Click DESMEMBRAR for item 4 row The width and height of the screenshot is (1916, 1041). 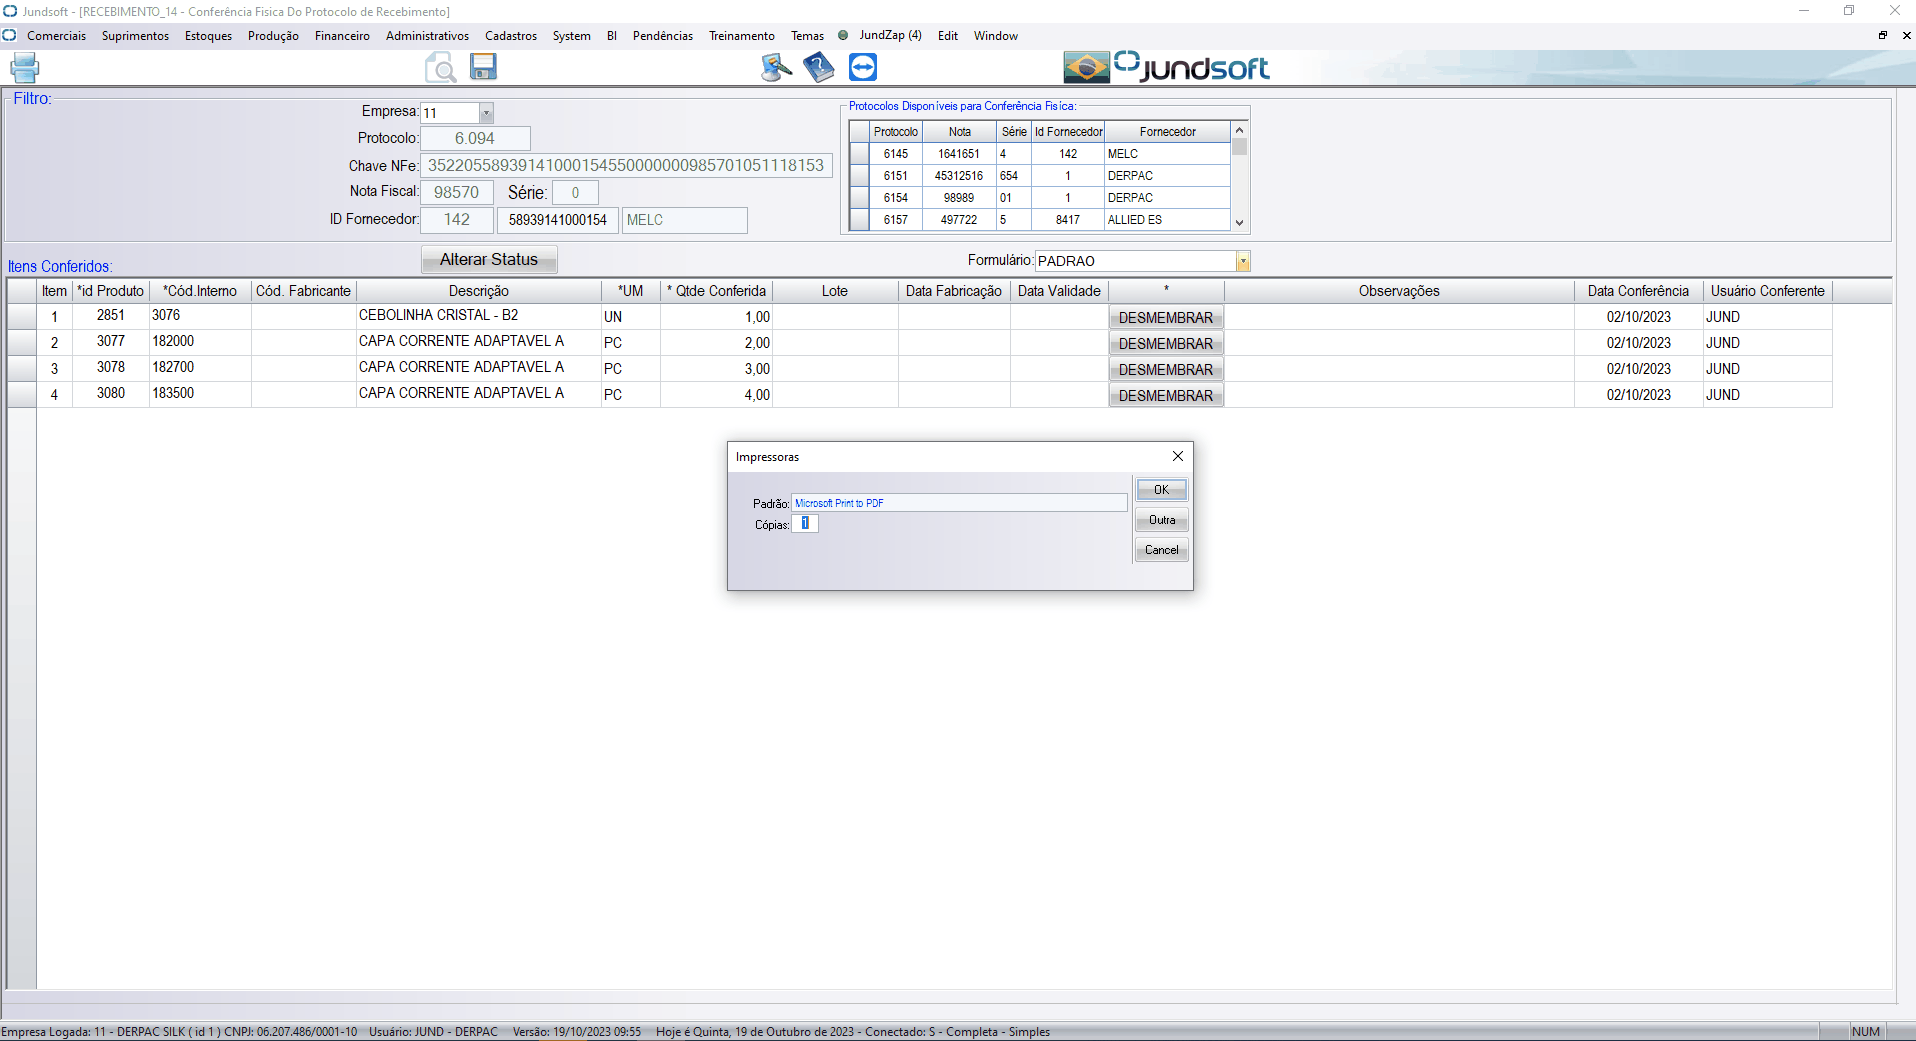pos(1166,396)
